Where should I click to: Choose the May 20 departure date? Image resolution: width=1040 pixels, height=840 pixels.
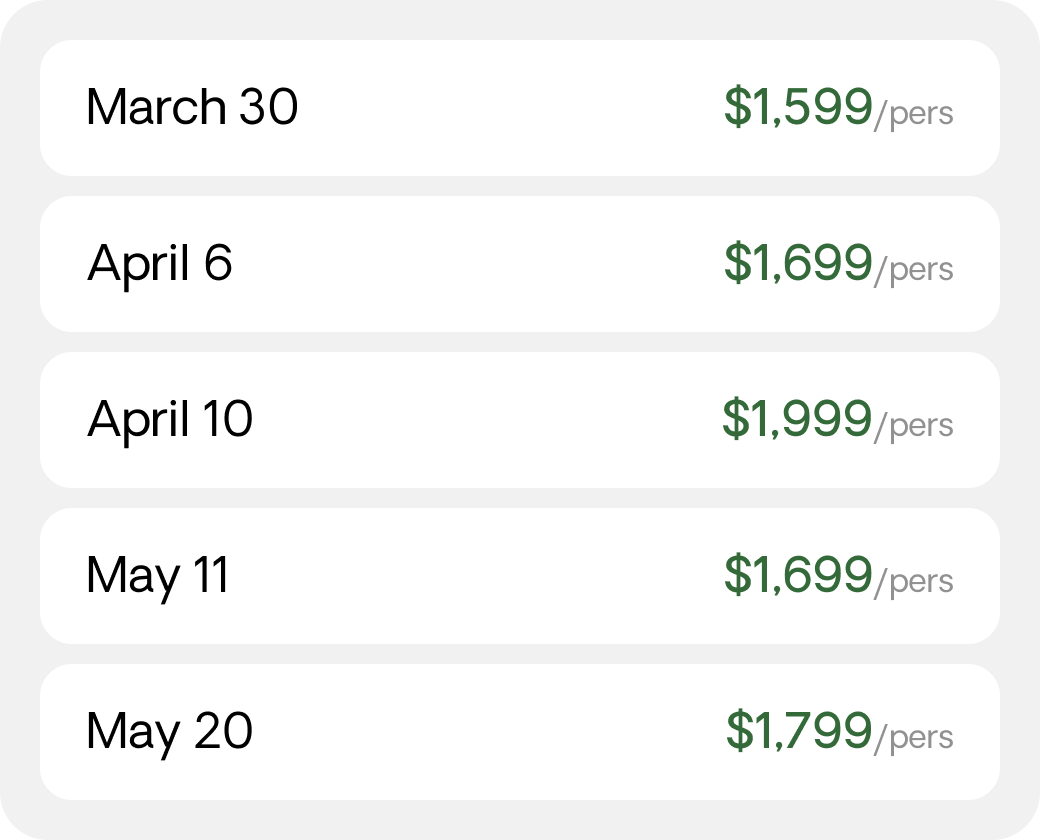520,731
